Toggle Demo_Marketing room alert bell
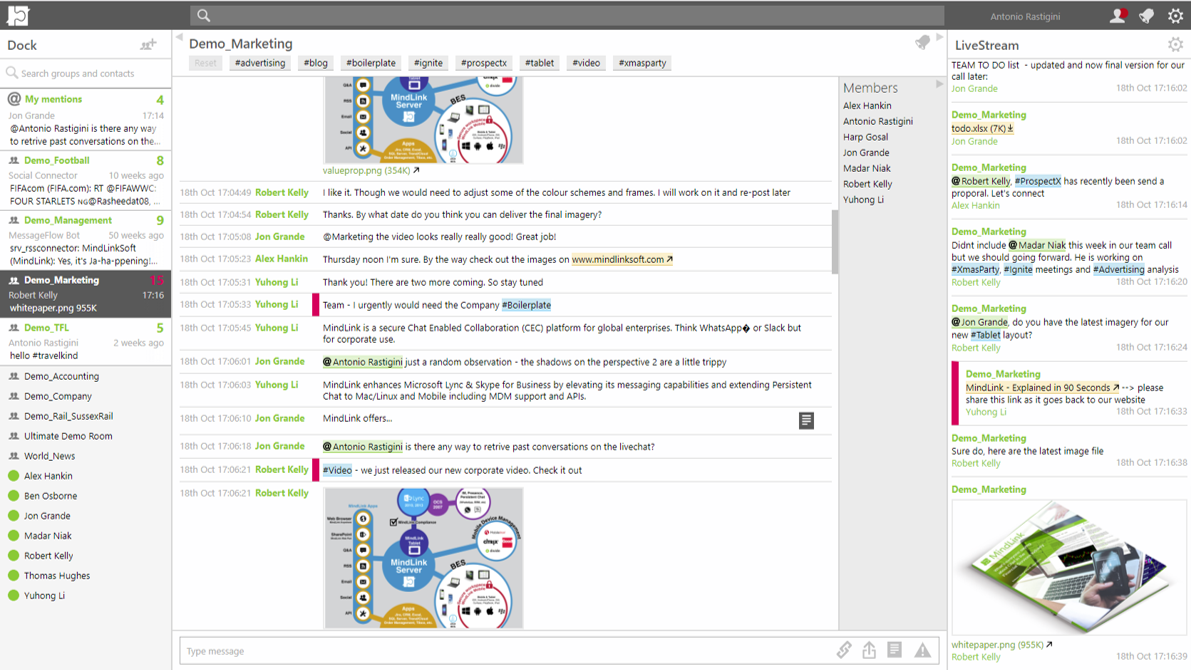 922,43
